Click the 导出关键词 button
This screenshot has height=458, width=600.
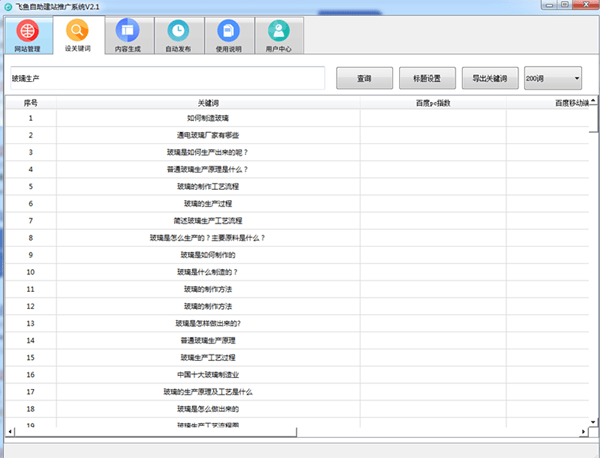click(x=489, y=78)
